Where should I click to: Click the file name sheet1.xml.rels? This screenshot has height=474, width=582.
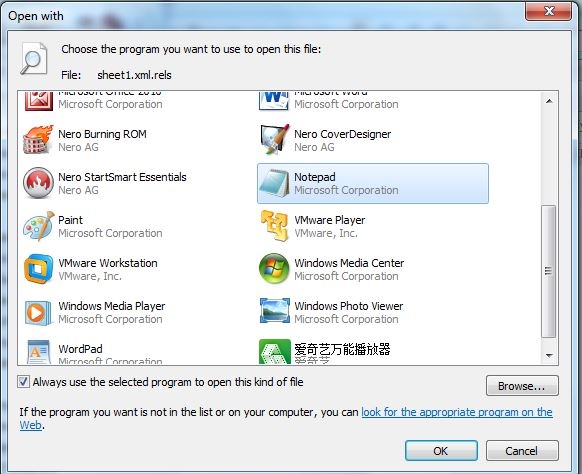pos(134,75)
